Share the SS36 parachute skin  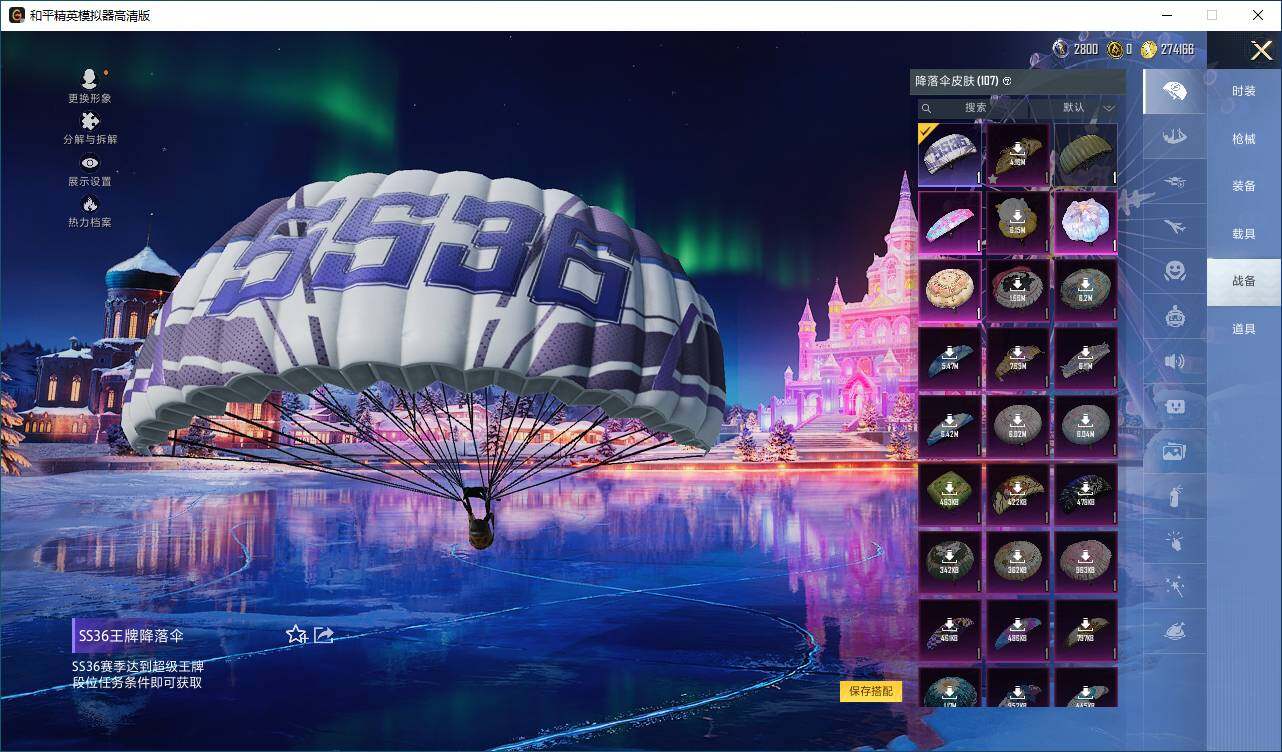point(324,634)
